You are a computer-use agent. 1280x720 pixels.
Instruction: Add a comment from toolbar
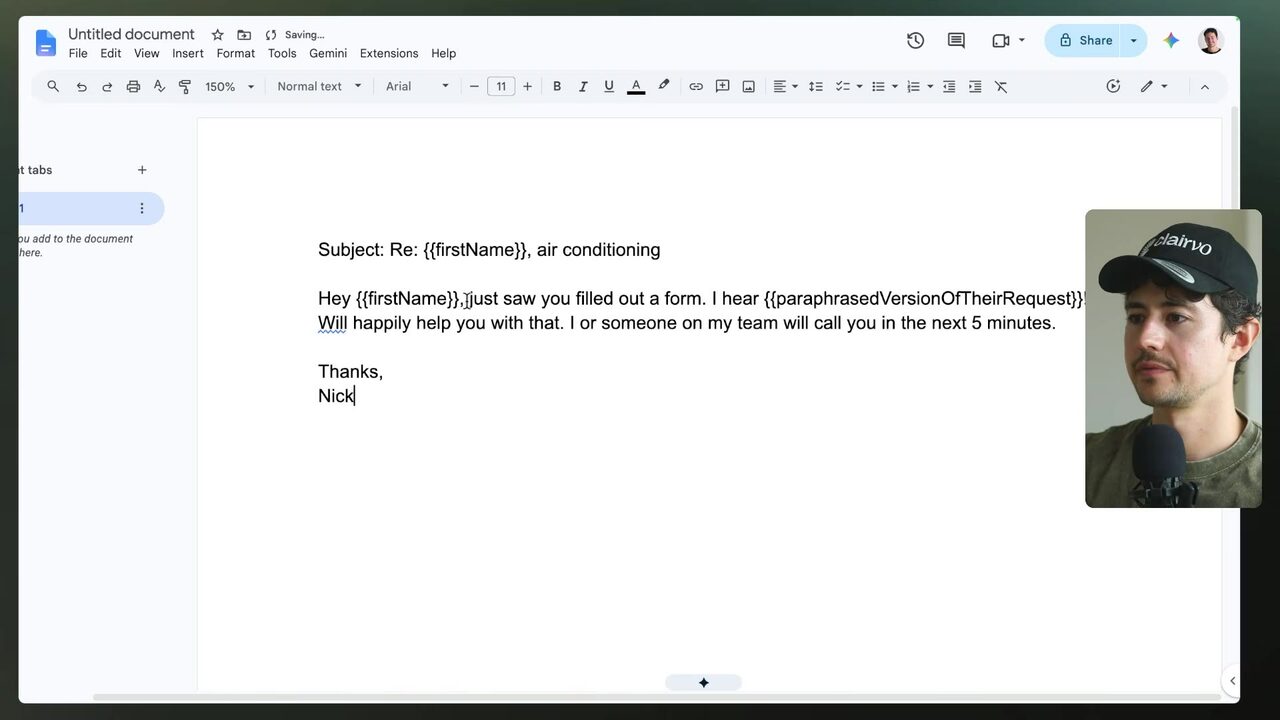722,87
